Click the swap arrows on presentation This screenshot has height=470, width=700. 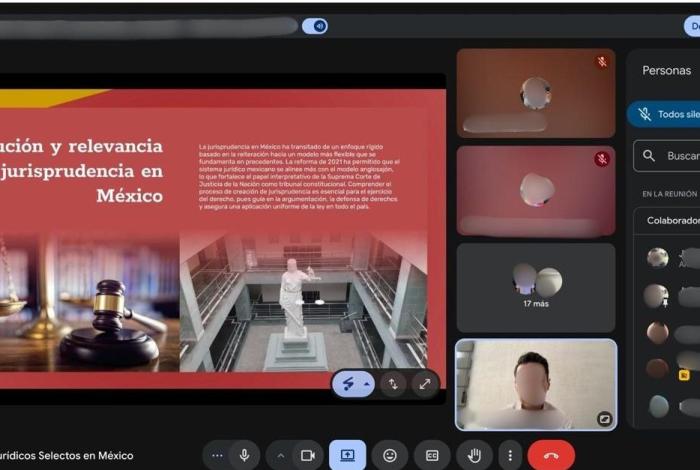pos(392,383)
